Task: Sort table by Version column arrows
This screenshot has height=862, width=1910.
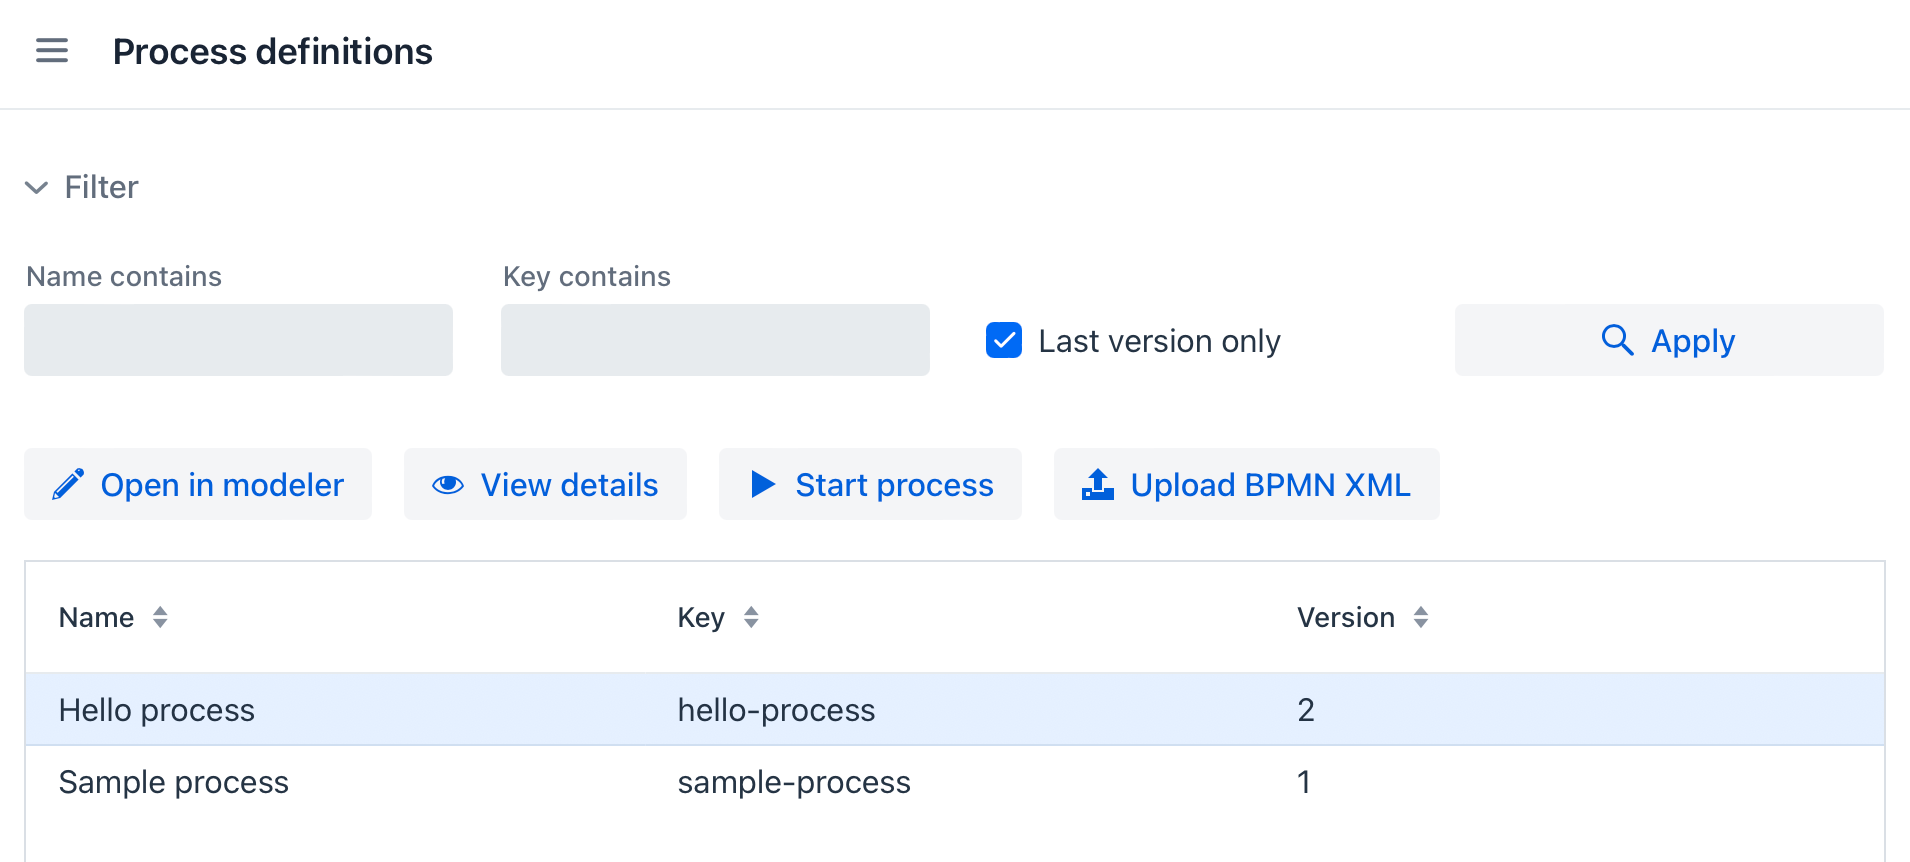Action: point(1420,617)
